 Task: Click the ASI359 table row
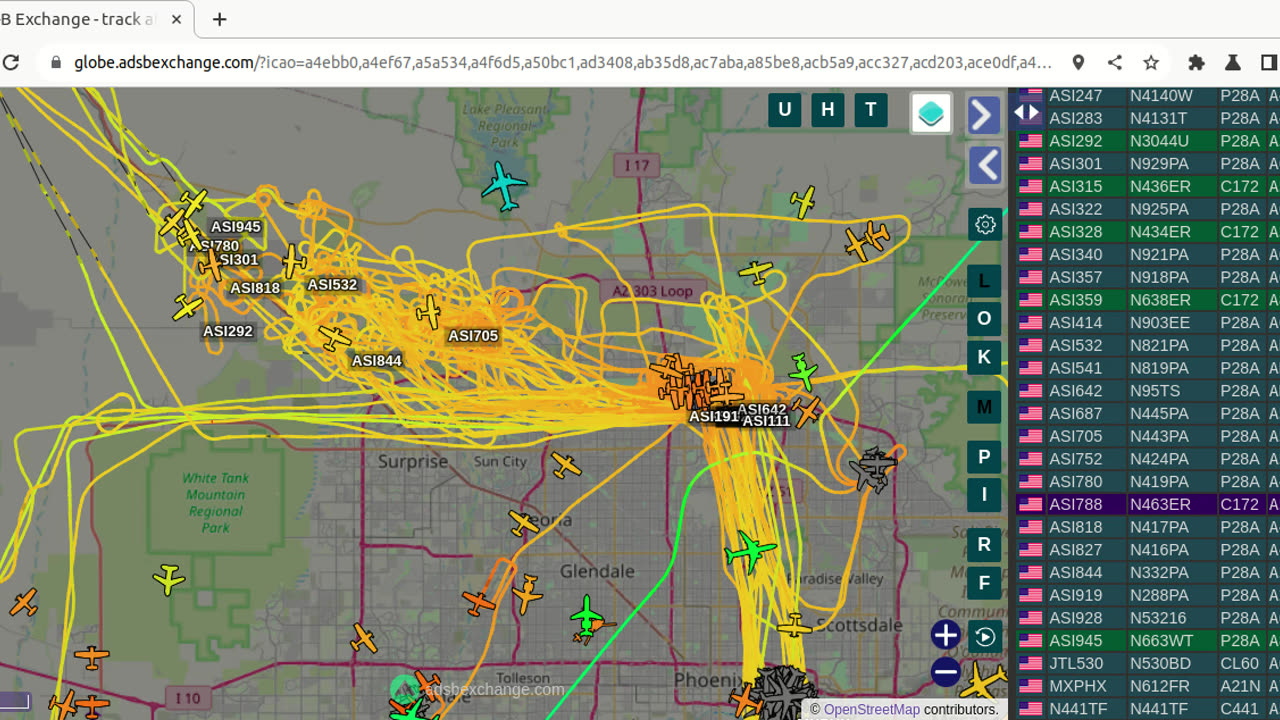(1147, 300)
